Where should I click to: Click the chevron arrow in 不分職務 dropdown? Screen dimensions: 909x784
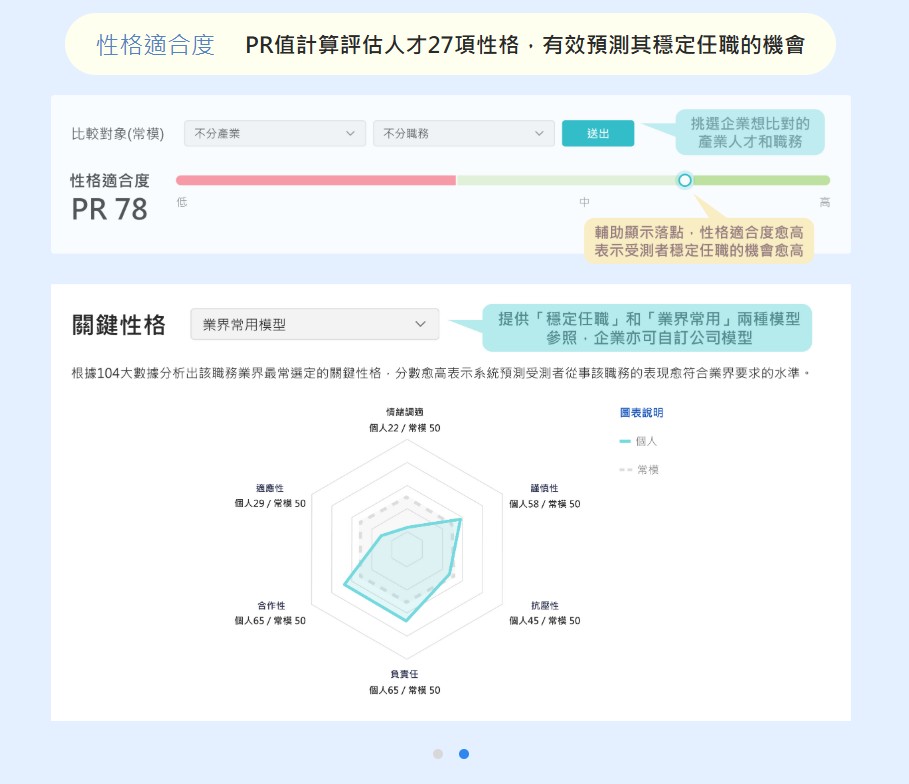point(539,133)
